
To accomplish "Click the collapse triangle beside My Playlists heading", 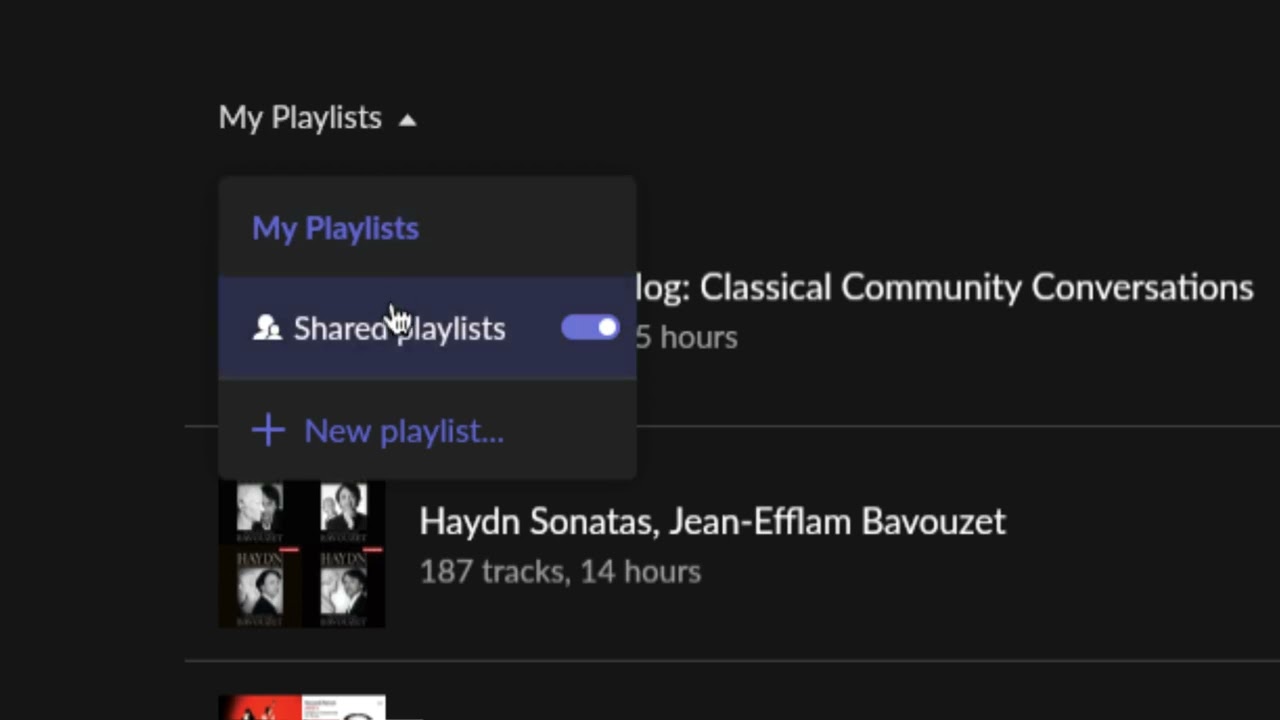I will coord(407,120).
